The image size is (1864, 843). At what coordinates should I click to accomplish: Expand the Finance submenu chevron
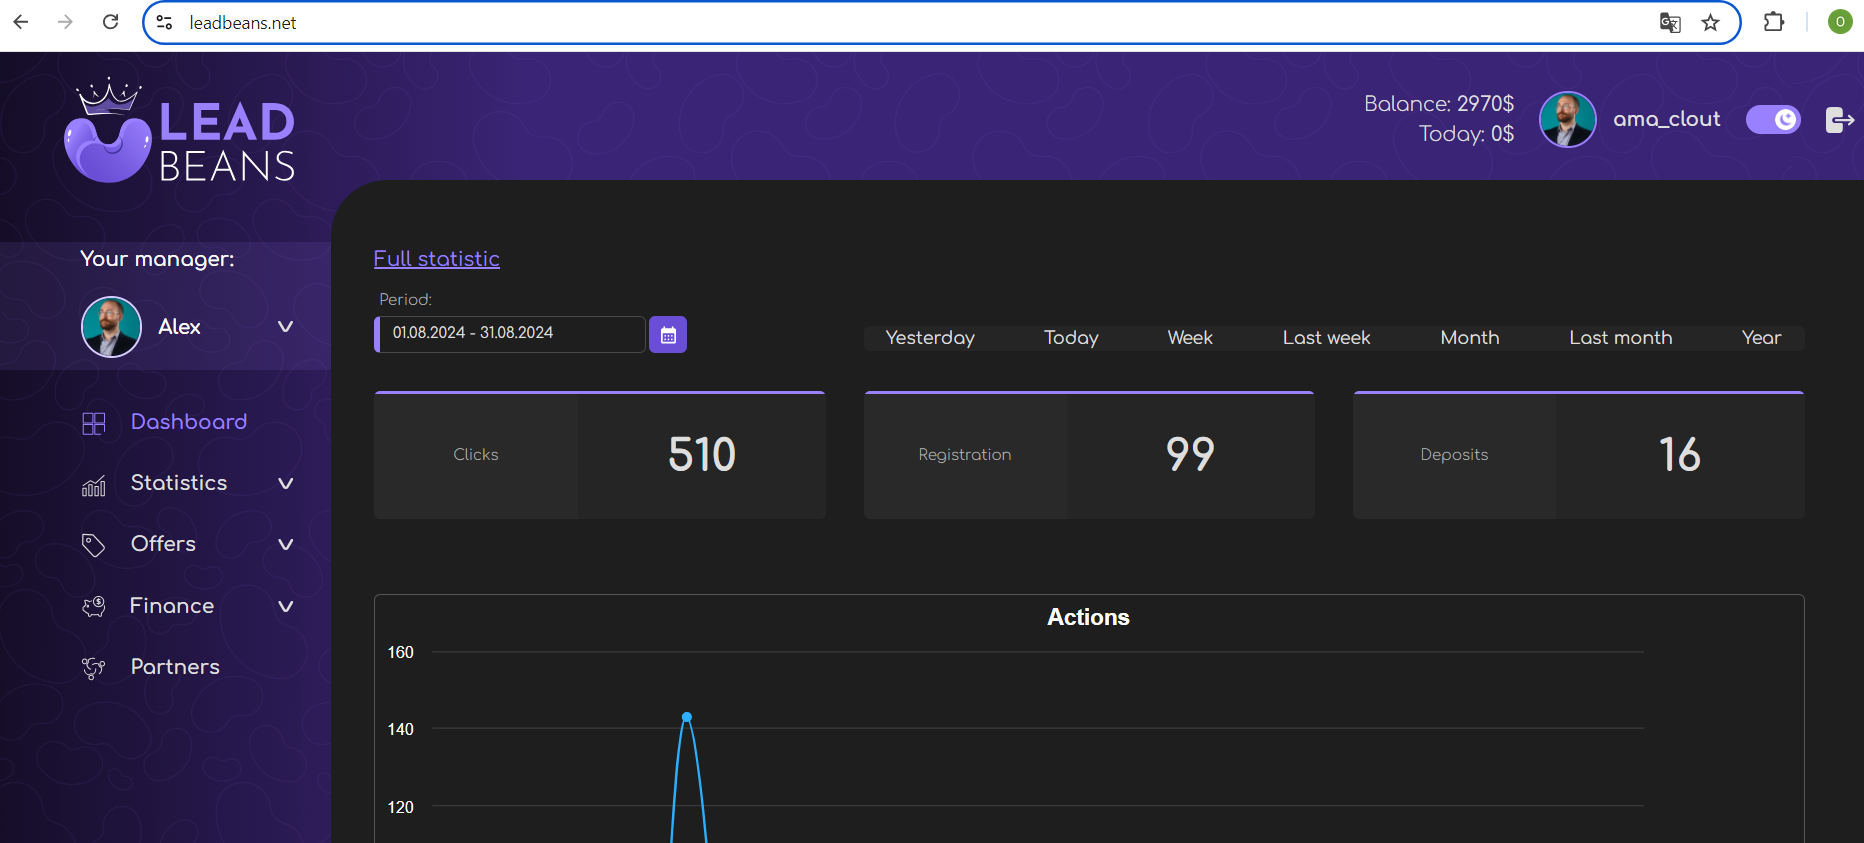(285, 606)
